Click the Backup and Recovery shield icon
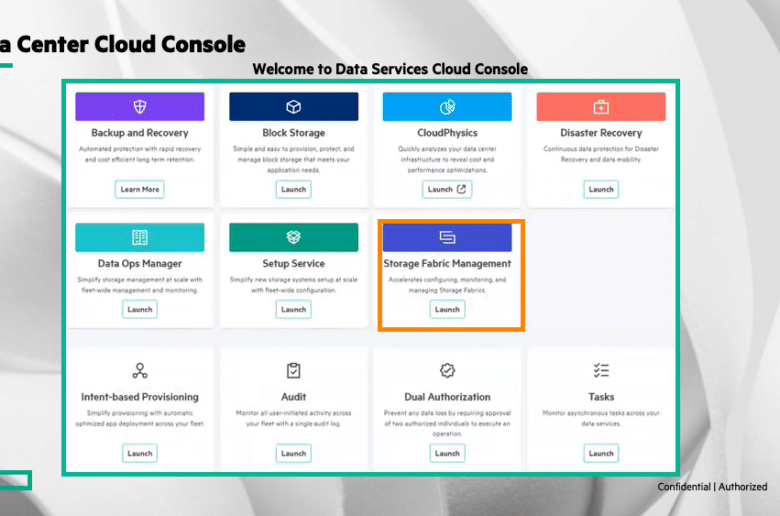This screenshot has width=780, height=516. tap(140, 106)
